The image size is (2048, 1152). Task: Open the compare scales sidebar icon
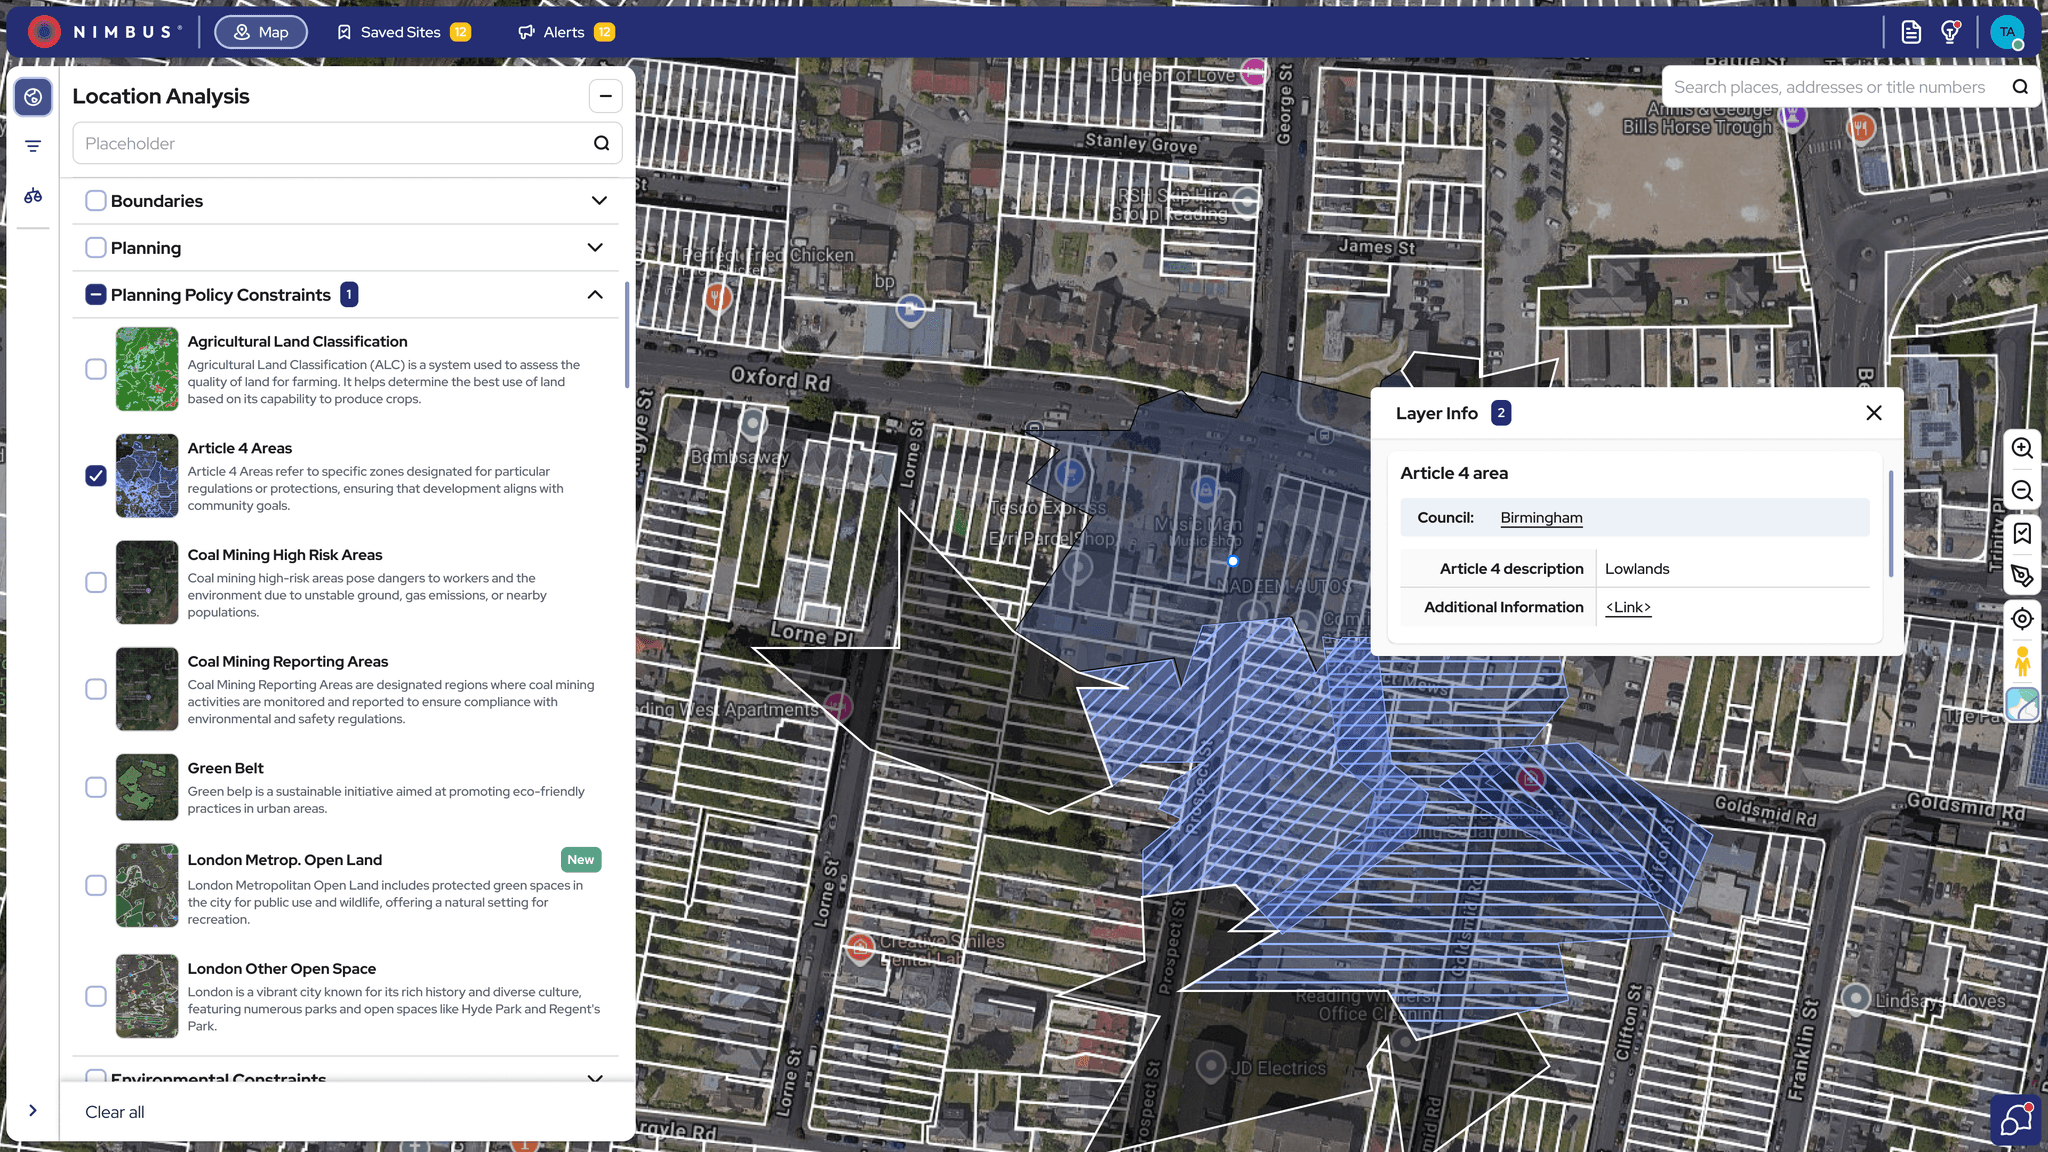pyautogui.click(x=33, y=196)
